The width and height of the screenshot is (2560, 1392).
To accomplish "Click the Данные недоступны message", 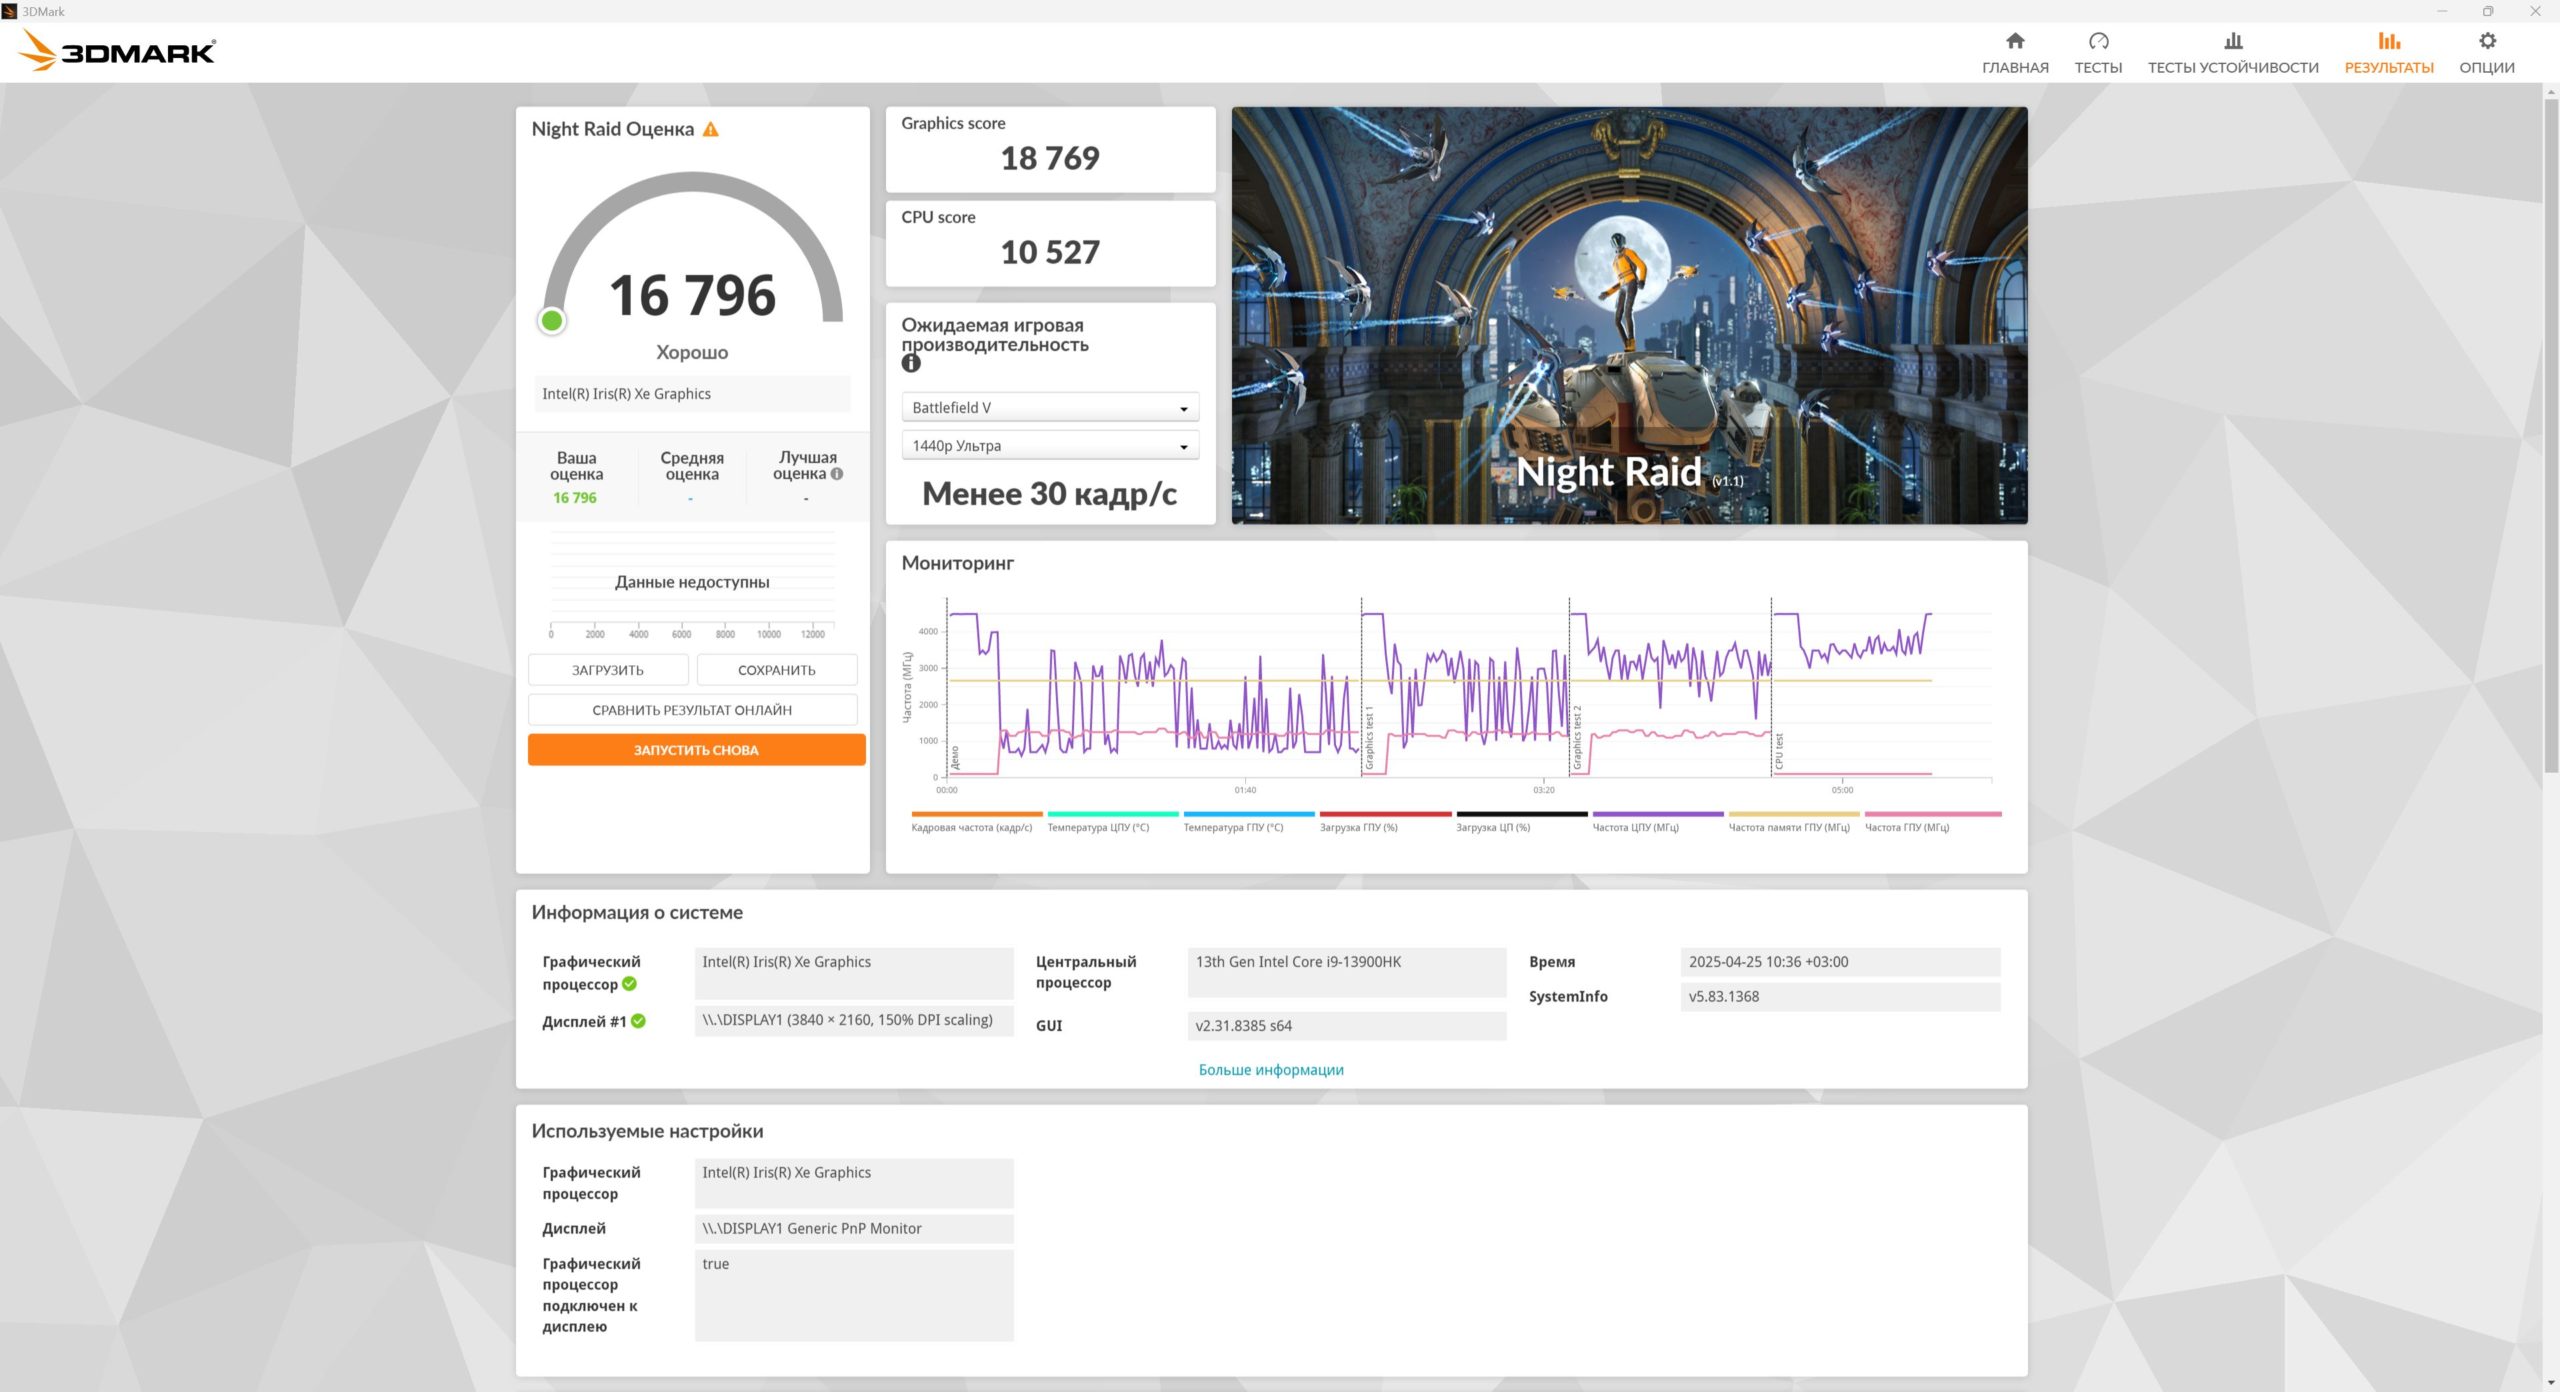I will pos(692,582).
